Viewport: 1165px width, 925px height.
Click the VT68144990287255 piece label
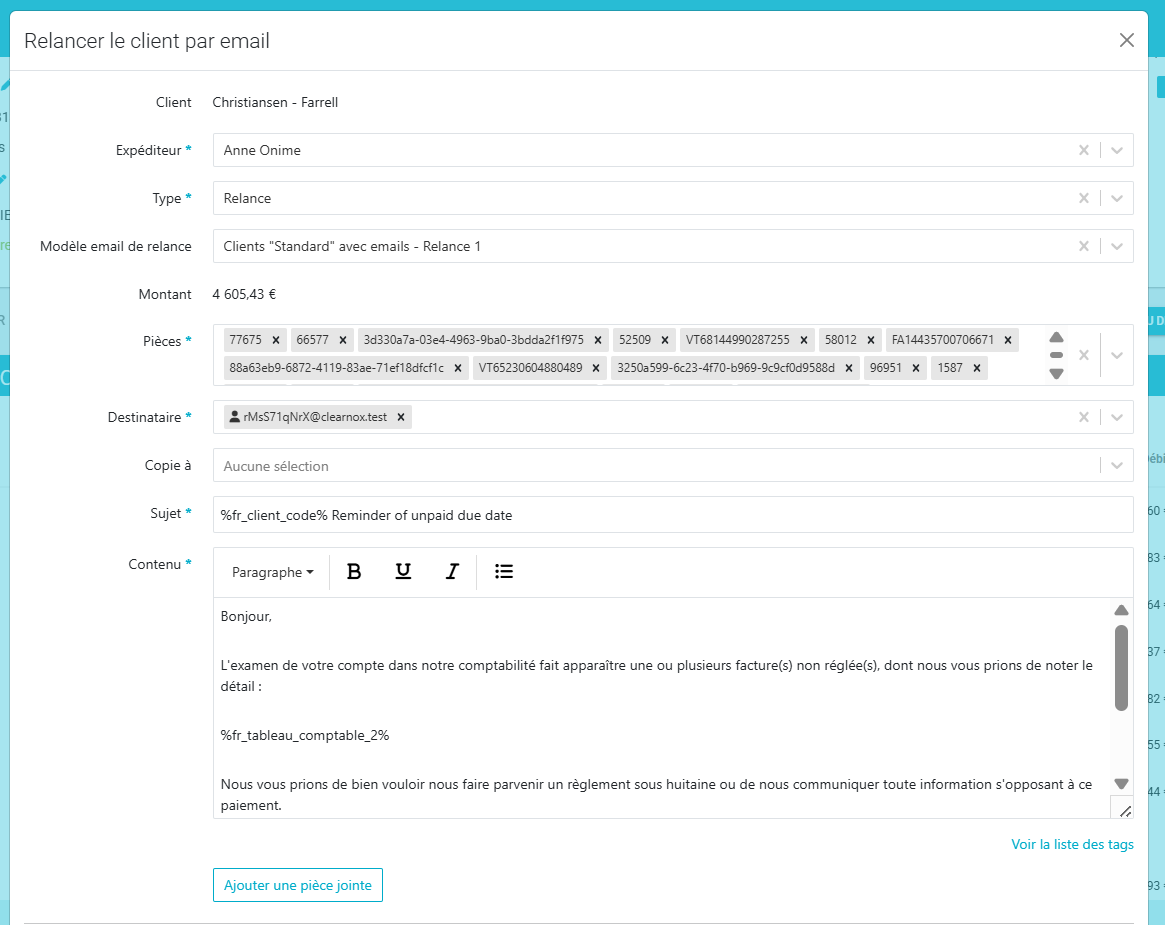coord(737,340)
